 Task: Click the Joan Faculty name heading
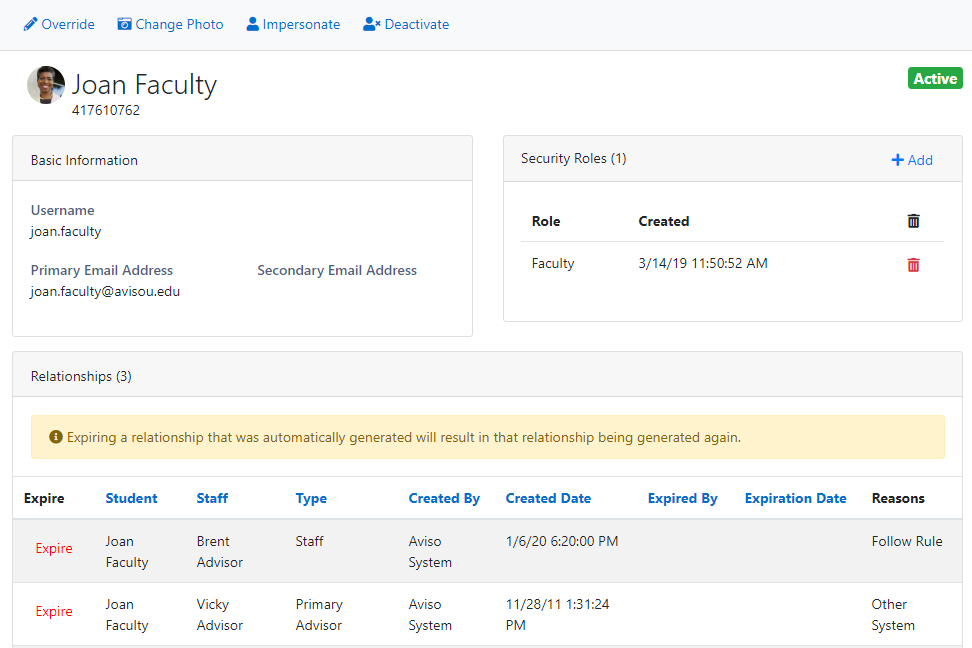[x=144, y=84]
